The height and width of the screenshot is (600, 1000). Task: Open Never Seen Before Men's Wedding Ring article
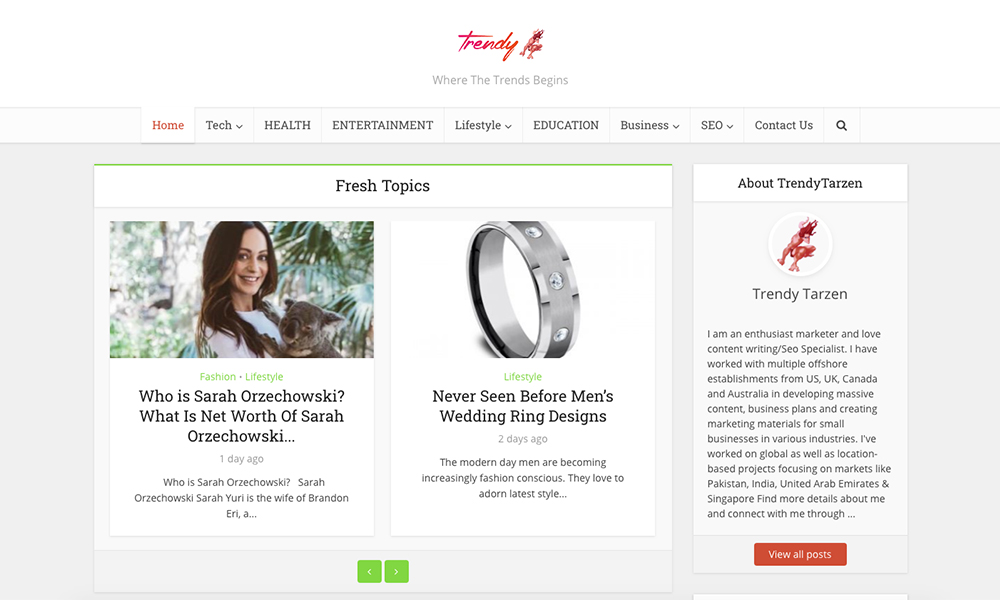523,406
